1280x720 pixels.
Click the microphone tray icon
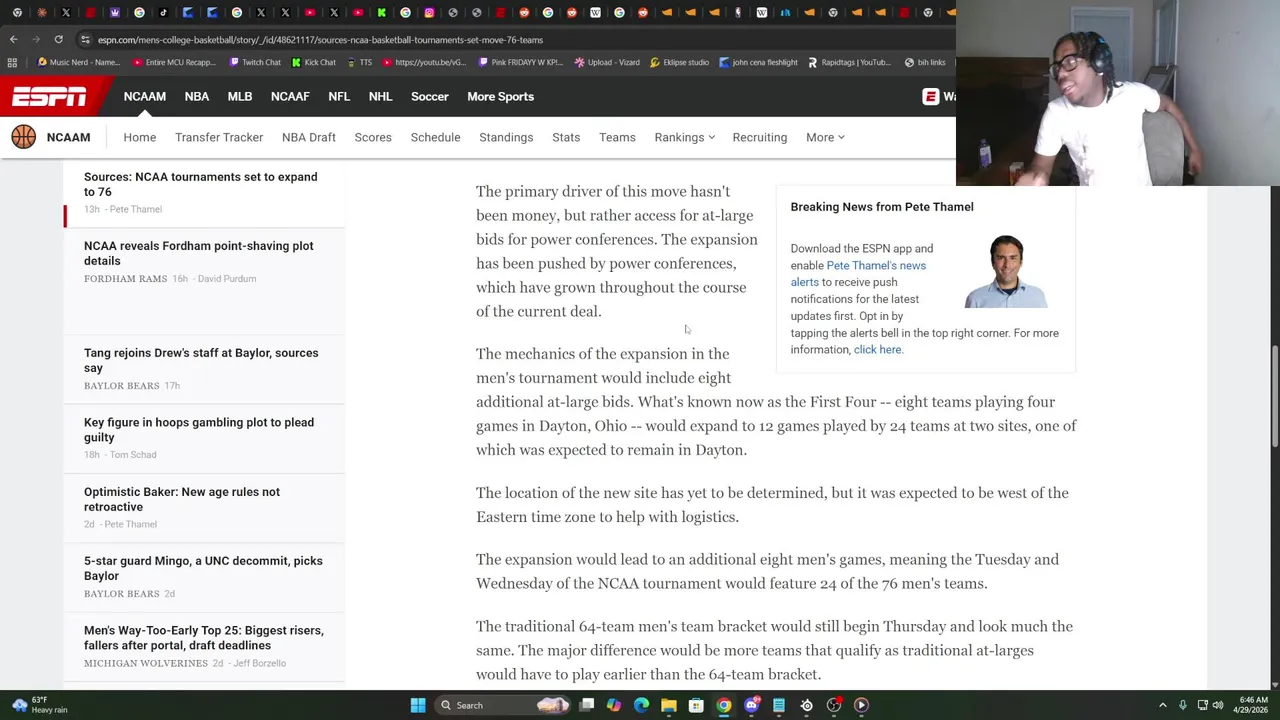coord(1182,705)
